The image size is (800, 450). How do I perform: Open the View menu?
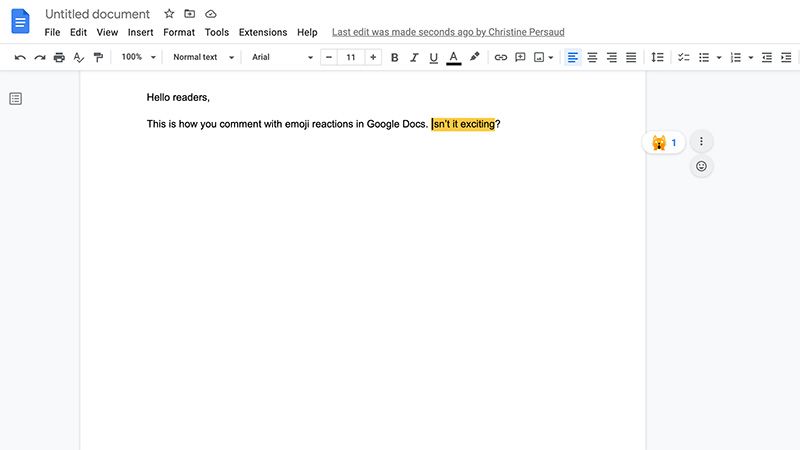tap(107, 32)
